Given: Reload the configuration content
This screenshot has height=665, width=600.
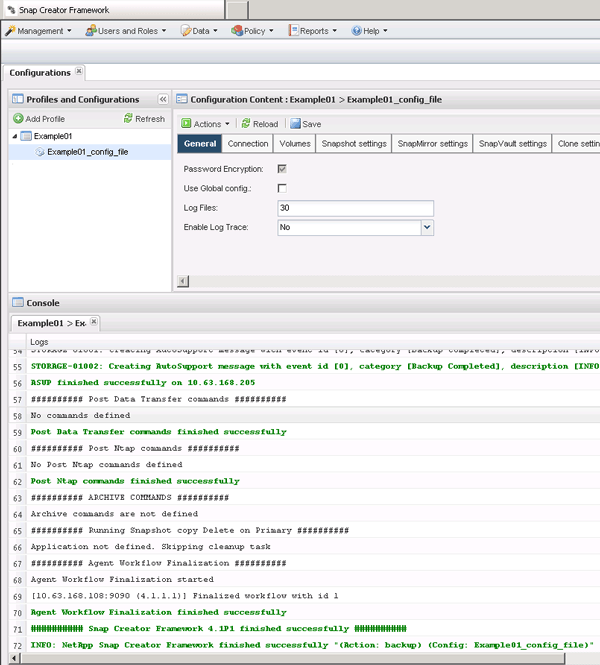Looking at the screenshot, I should tap(258, 124).
